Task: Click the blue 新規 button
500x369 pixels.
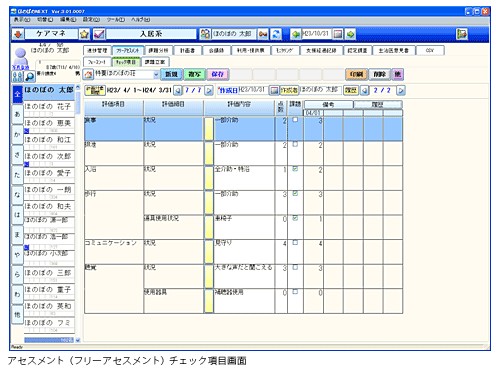Action: 171,74
